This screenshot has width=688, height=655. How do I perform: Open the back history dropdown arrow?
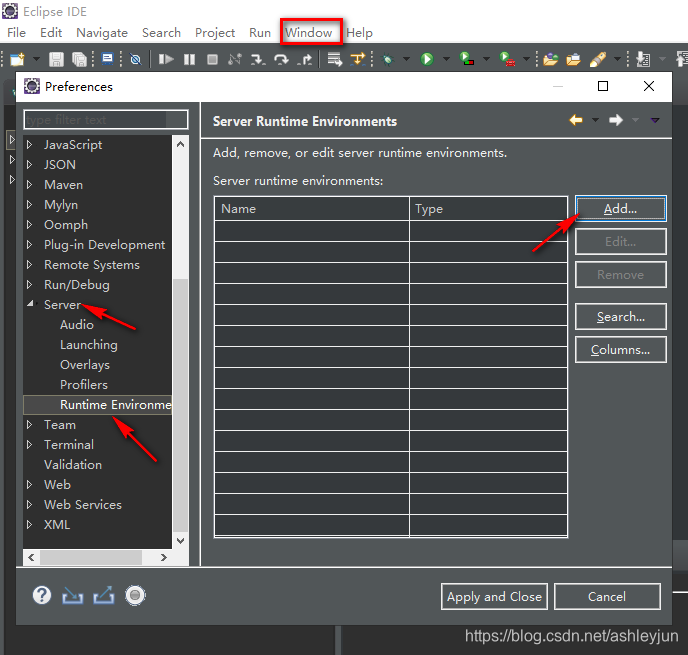coord(595,120)
